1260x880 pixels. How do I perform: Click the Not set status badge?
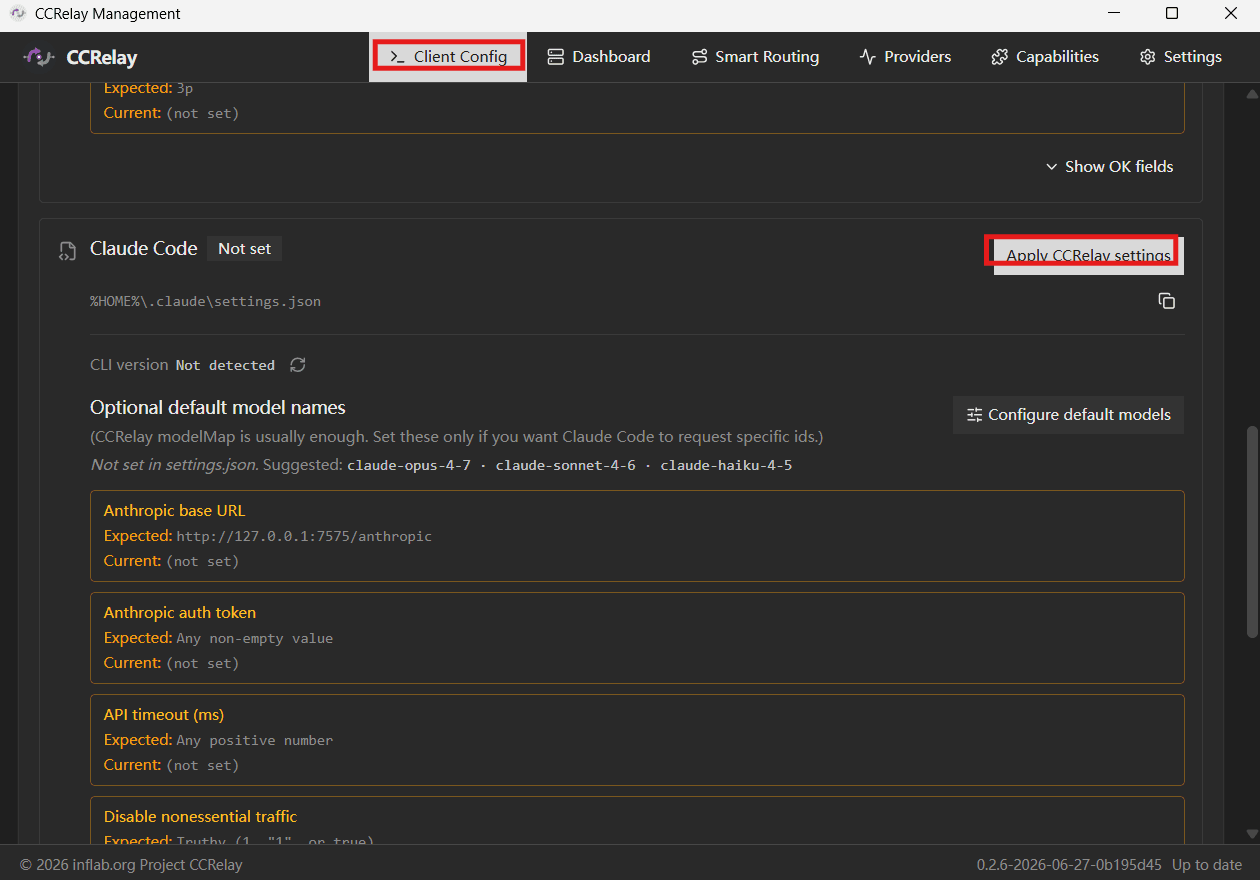(244, 249)
